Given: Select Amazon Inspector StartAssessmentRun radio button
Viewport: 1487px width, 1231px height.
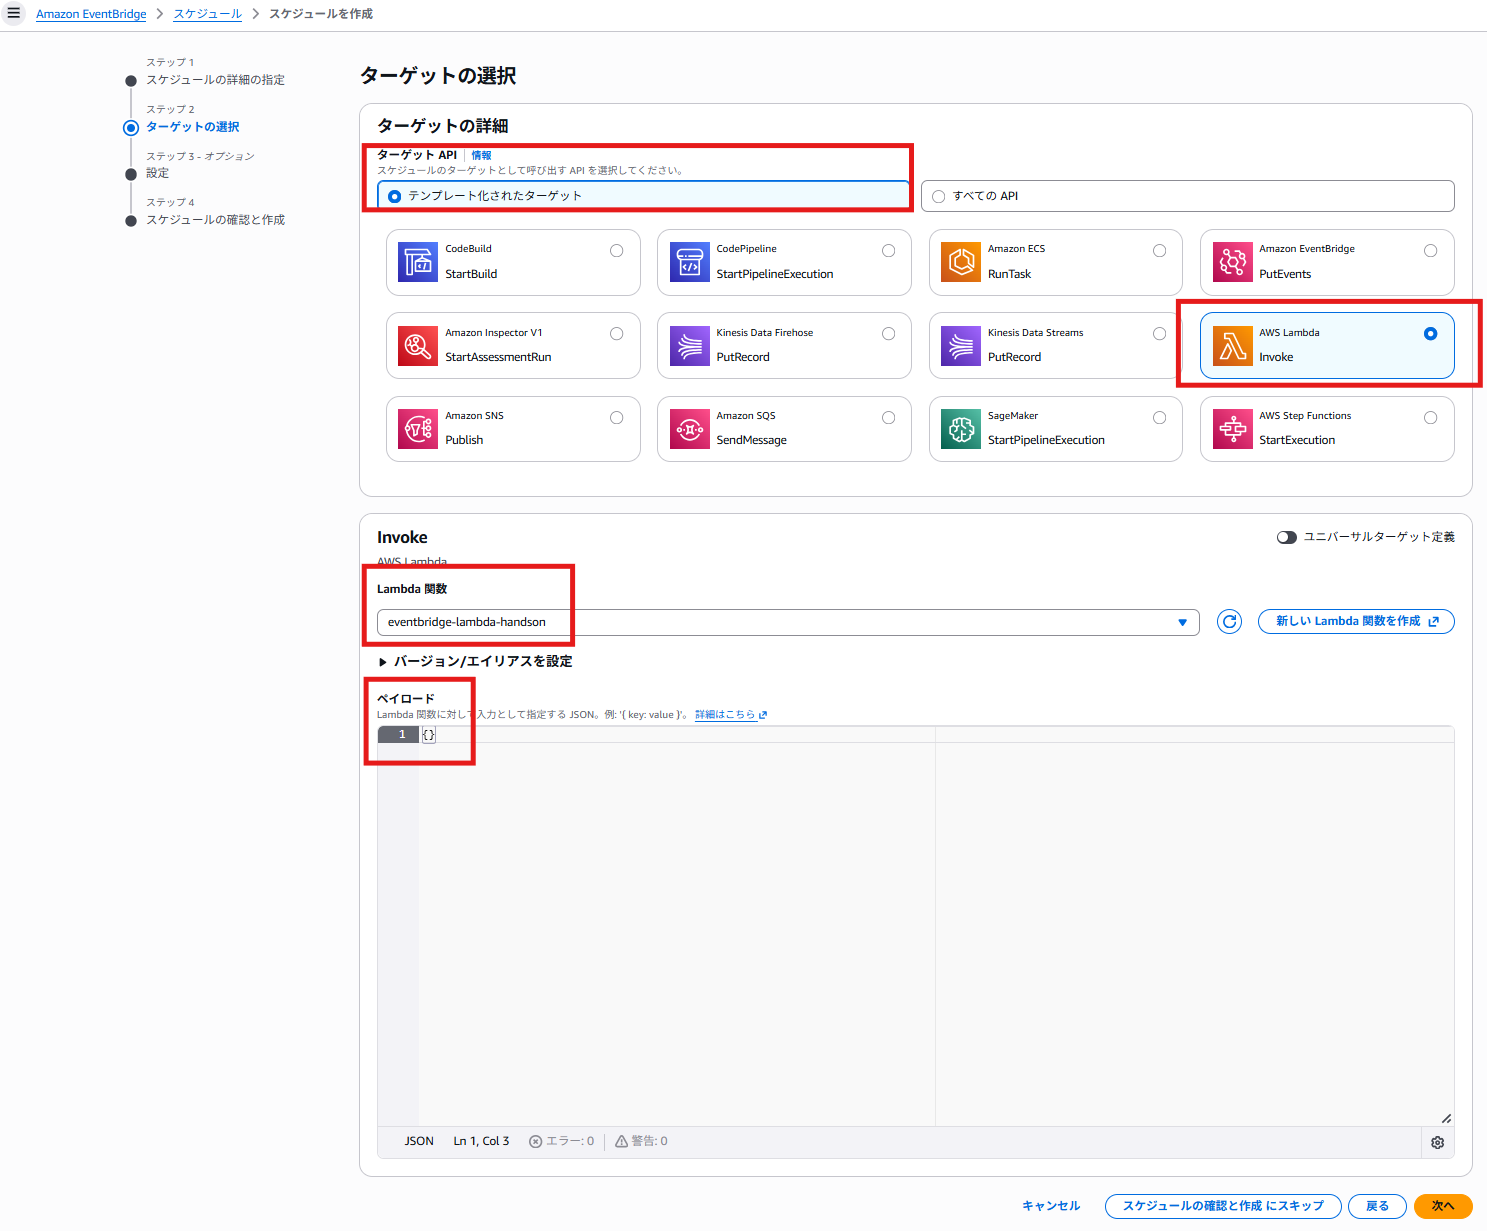Looking at the screenshot, I should [x=617, y=334].
